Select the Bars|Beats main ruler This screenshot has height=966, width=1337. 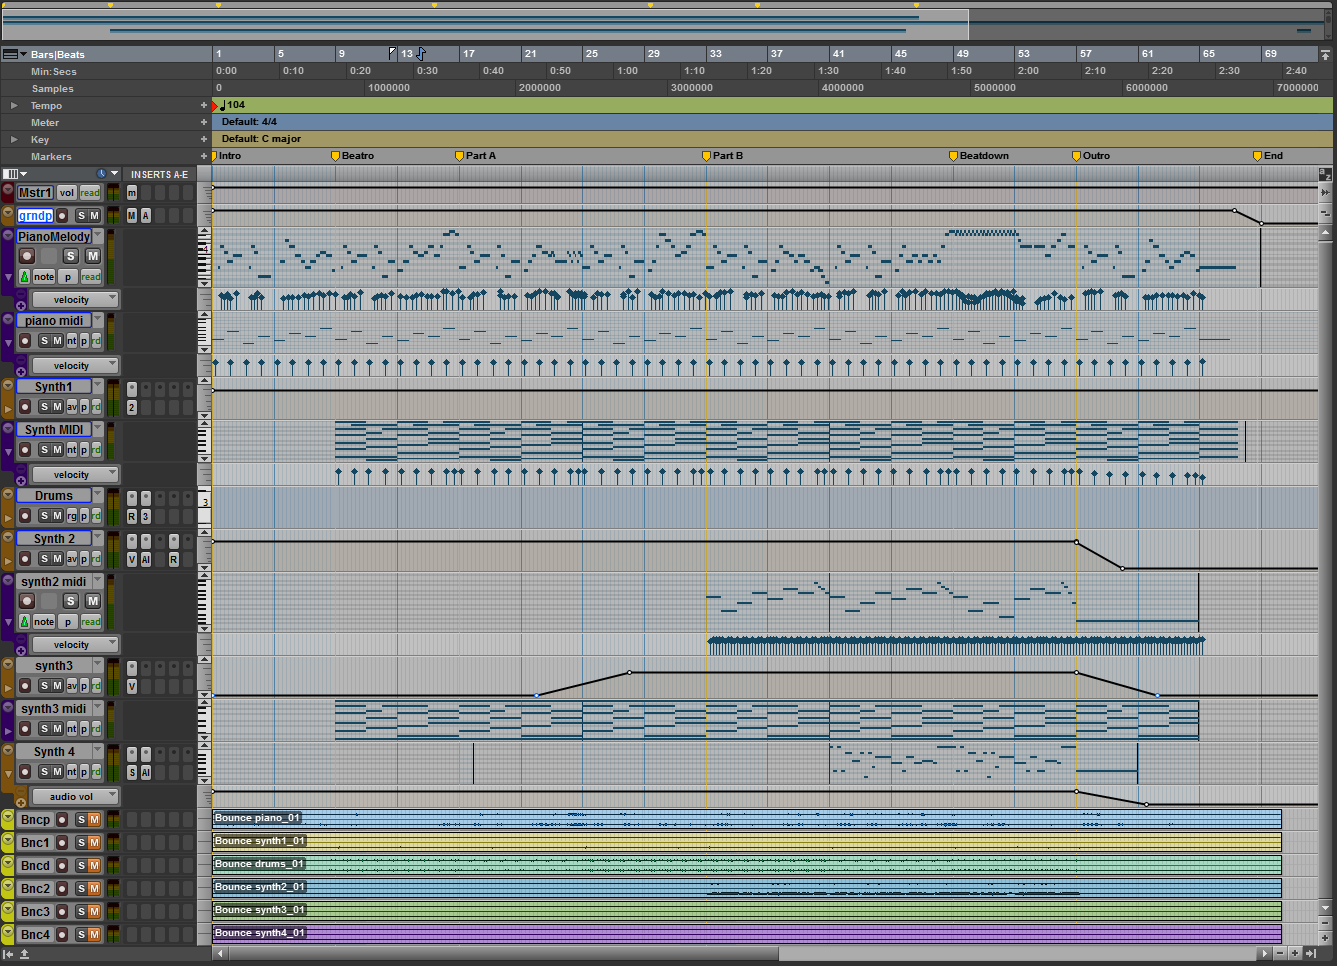tap(57, 54)
